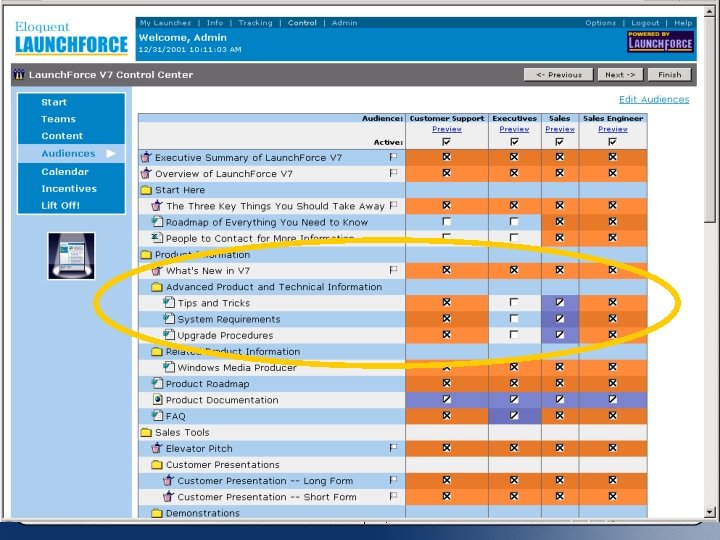
Task: Check Upgrade Procedures for Executives
Action: click(x=514, y=335)
